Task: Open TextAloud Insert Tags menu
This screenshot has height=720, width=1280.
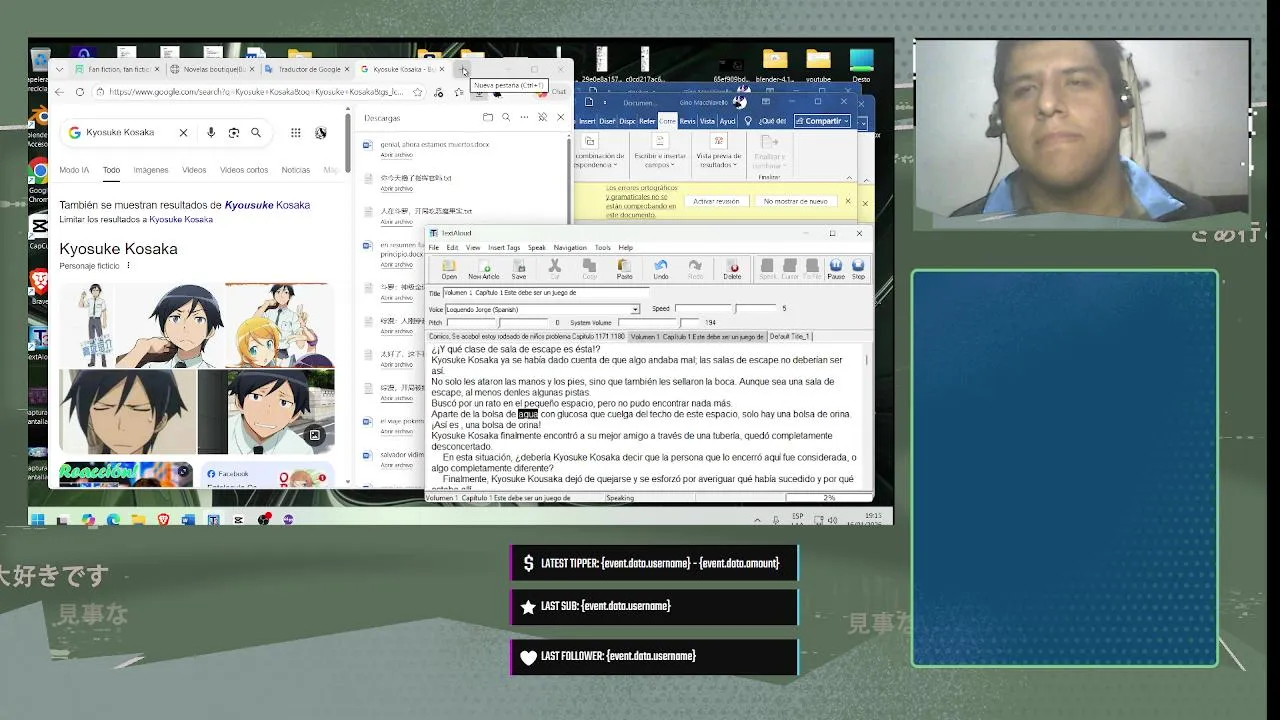Action: point(504,247)
